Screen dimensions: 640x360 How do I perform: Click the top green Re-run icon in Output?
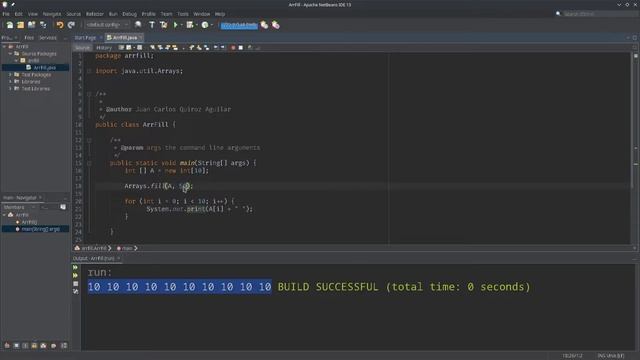[76, 267]
